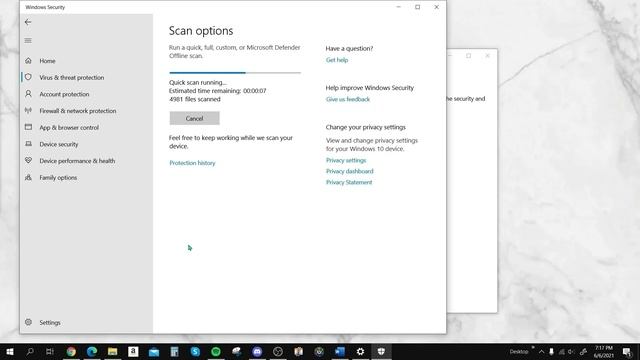Show hidden system tray icons
The image size is (640, 360).
541,351
